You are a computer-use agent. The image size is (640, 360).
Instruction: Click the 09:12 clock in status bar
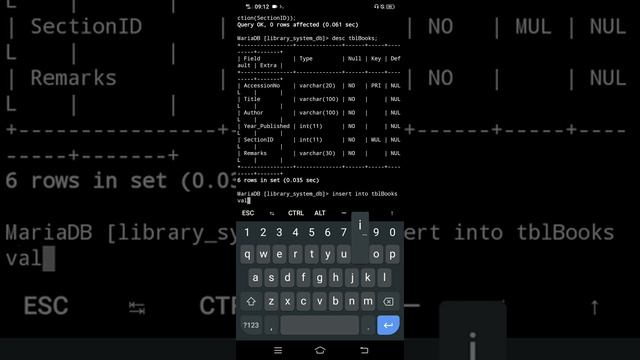click(262, 7)
